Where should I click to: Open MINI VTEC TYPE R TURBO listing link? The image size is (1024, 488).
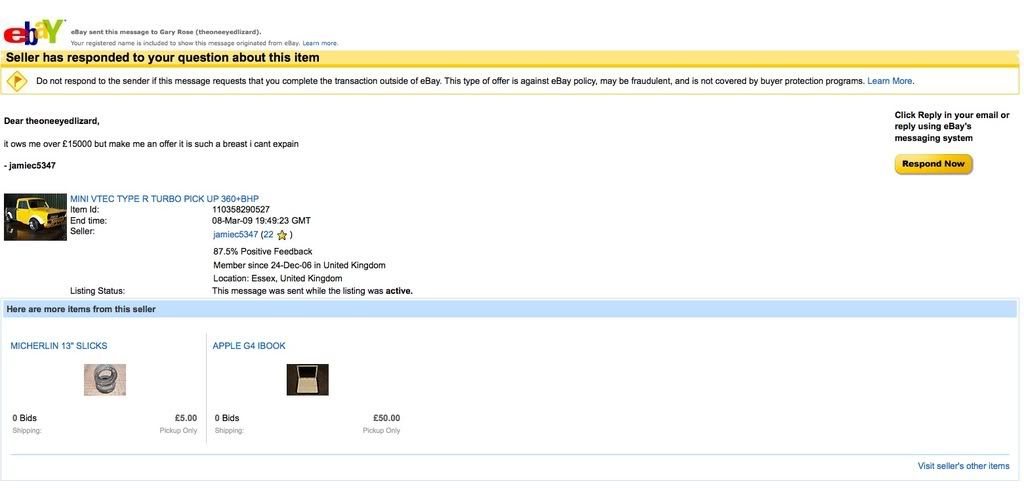coord(164,199)
